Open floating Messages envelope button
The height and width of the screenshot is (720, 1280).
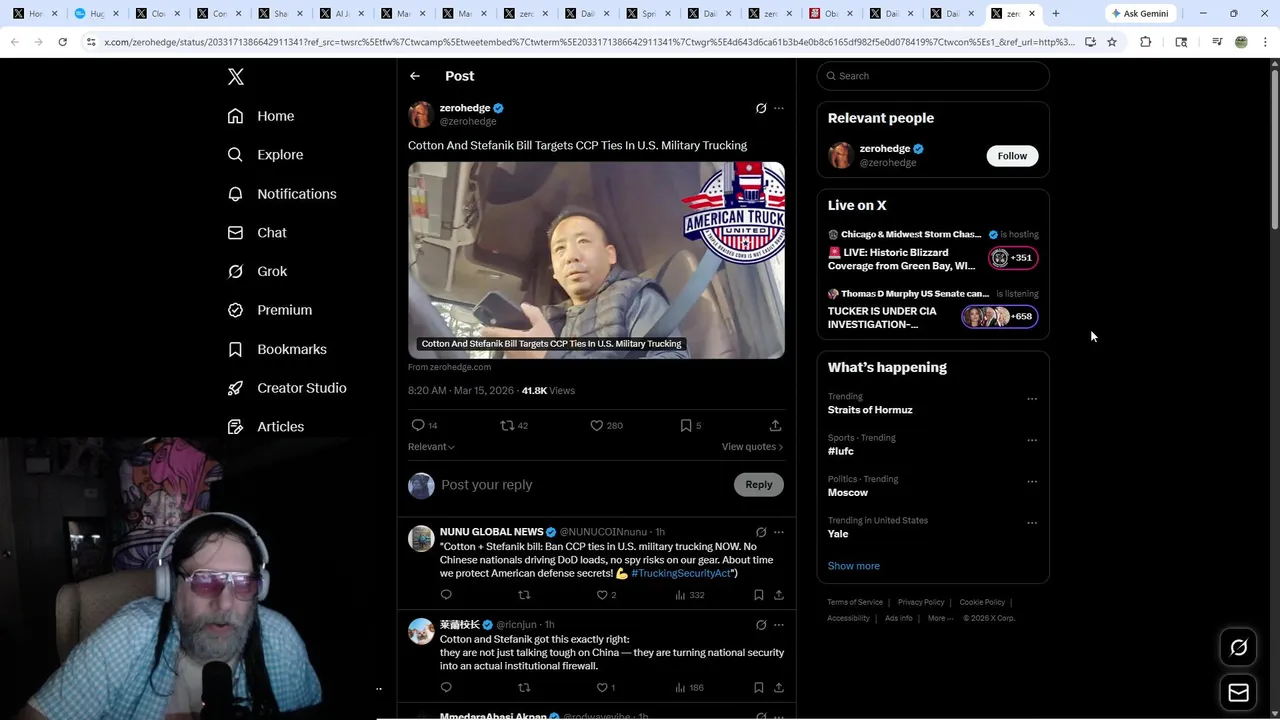coord(1238,693)
